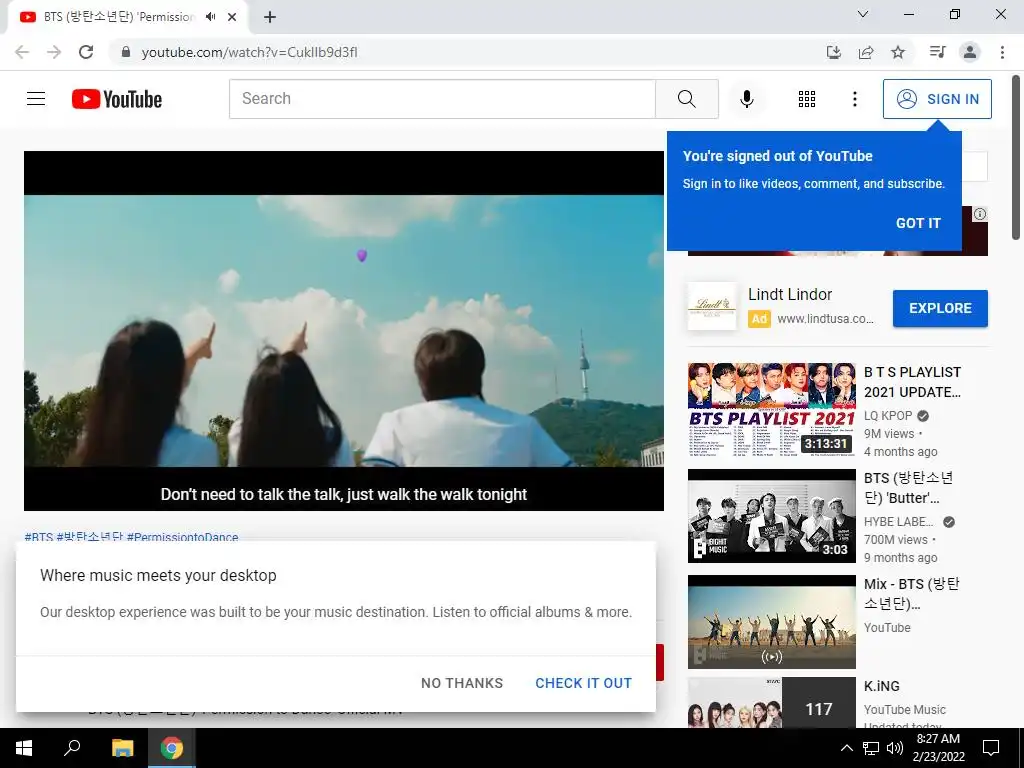Click the page vertical scrollbar
Screen dimensions: 1024x768
click(1016, 157)
